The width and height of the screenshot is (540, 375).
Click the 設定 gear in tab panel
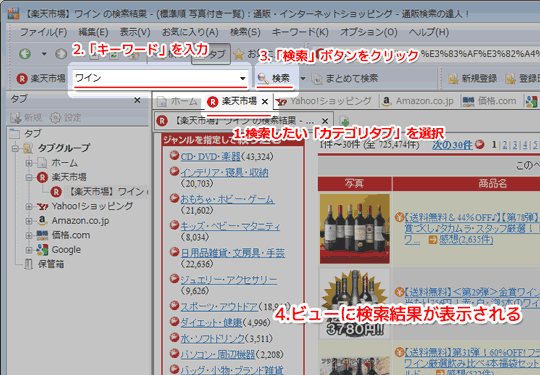tap(55, 118)
